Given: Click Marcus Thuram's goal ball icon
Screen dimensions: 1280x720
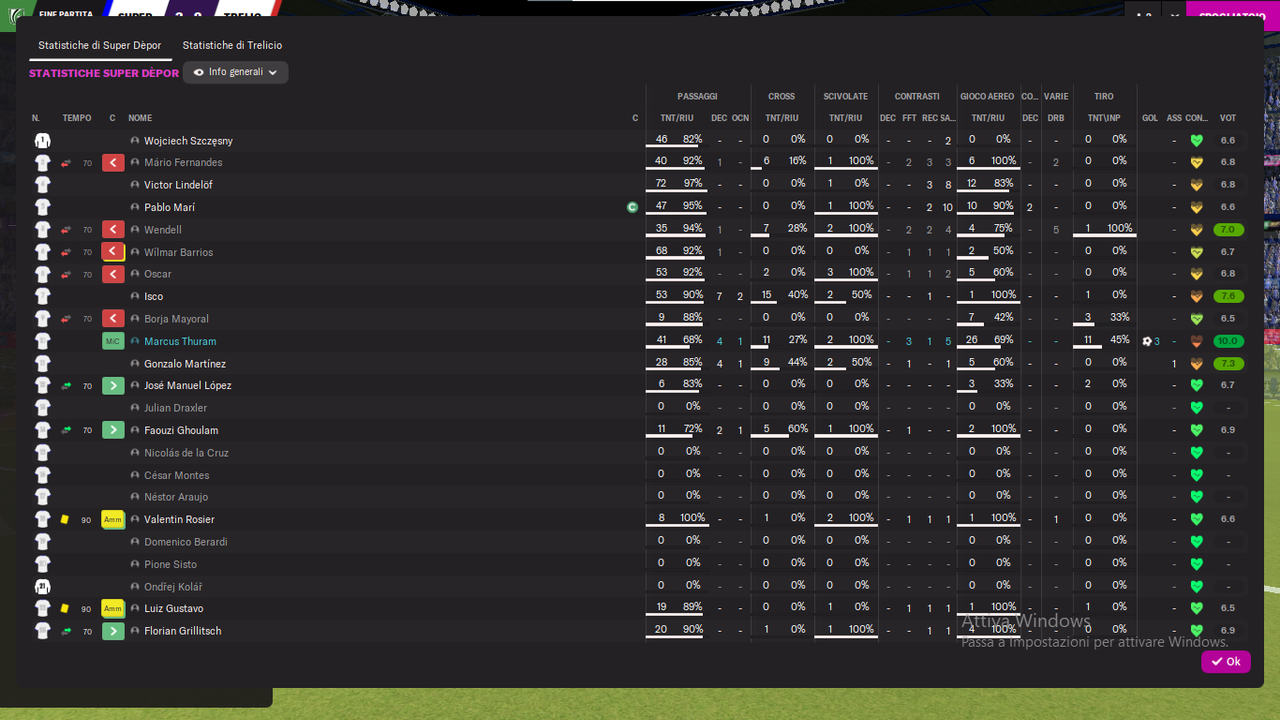Looking at the screenshot, I should (1147, 341).
